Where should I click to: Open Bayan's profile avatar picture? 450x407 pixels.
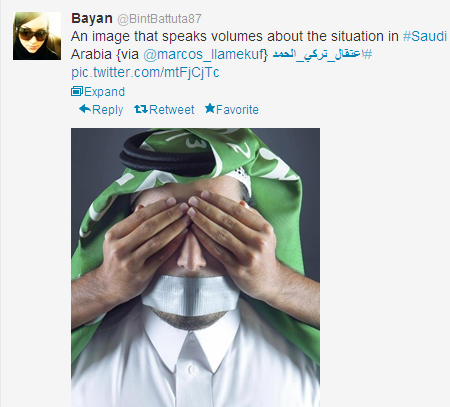point(37,36)
